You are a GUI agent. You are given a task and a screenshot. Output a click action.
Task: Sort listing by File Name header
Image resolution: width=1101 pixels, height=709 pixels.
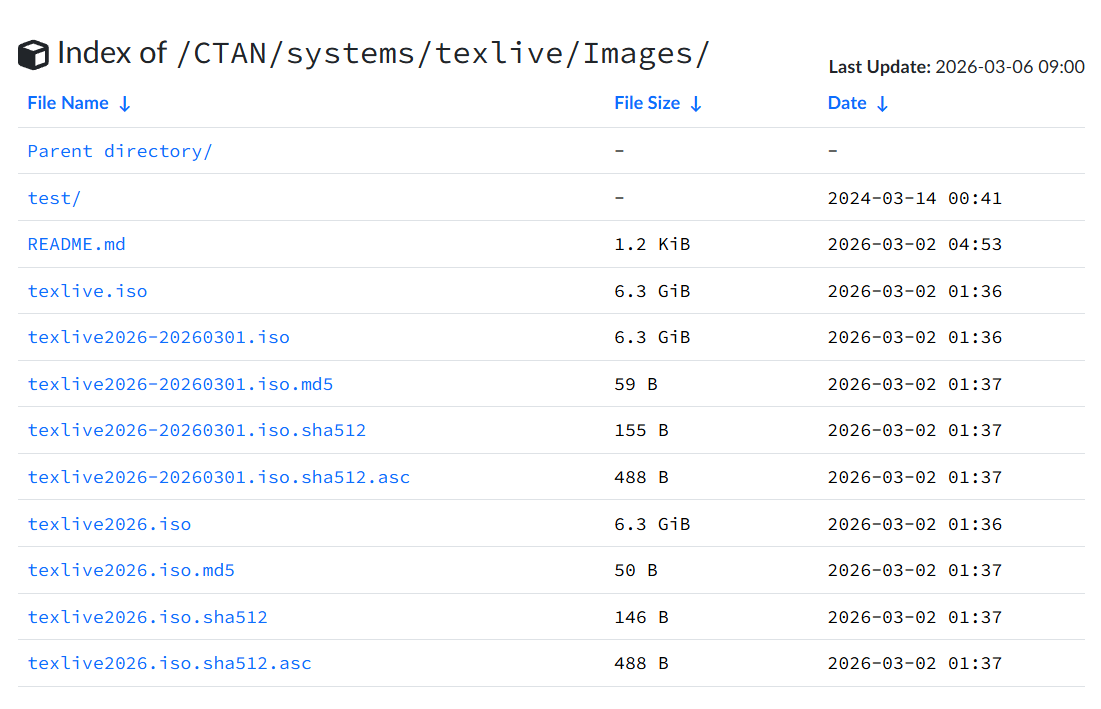point(68,103)
